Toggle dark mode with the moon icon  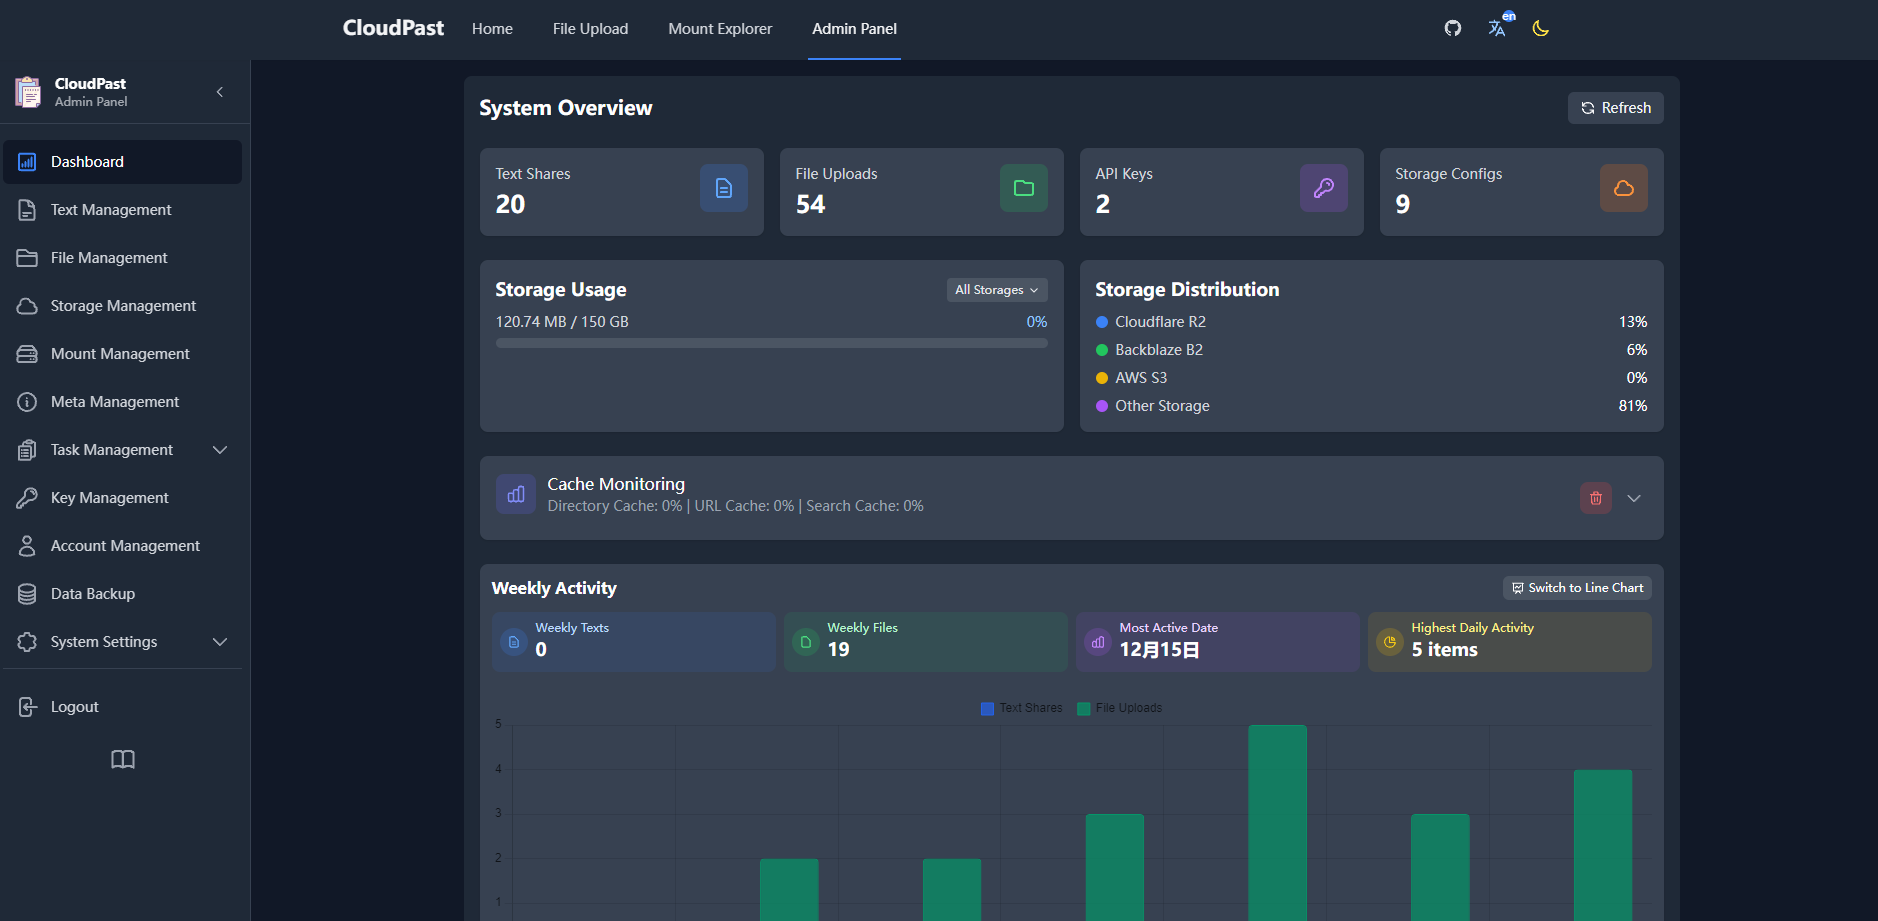pos(1541,28)
